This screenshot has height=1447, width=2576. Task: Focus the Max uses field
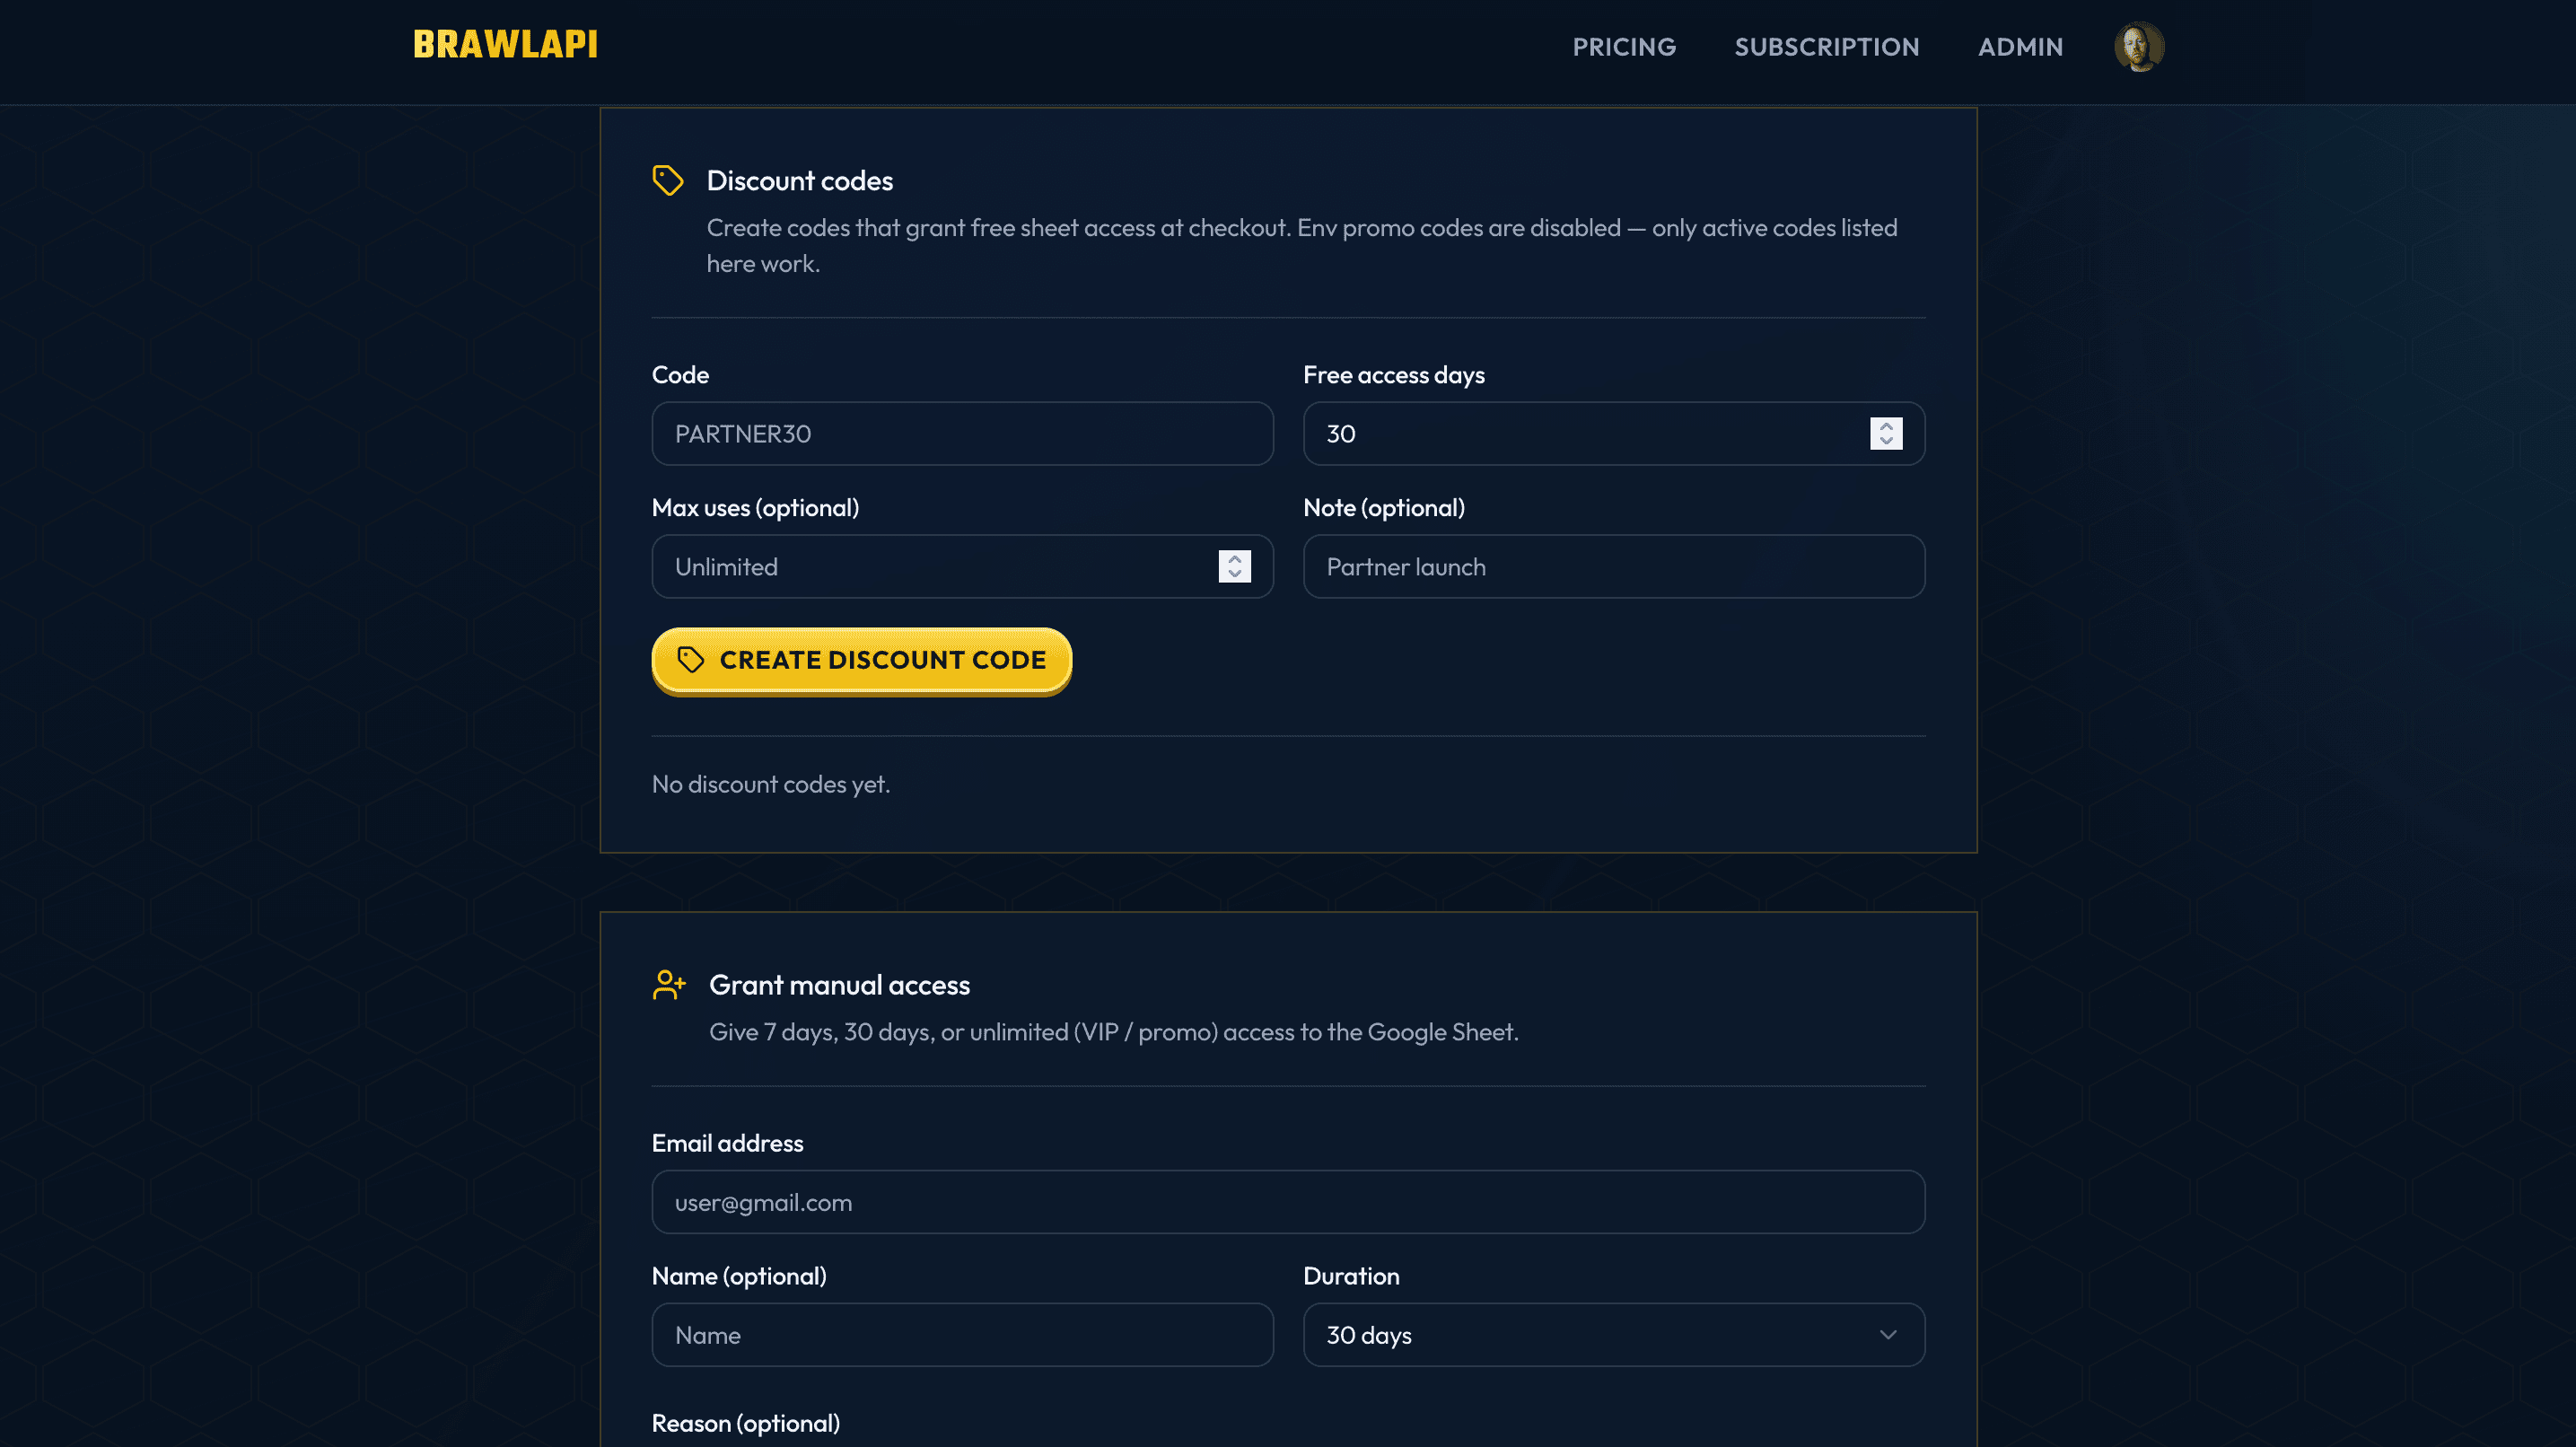point(962,567)
